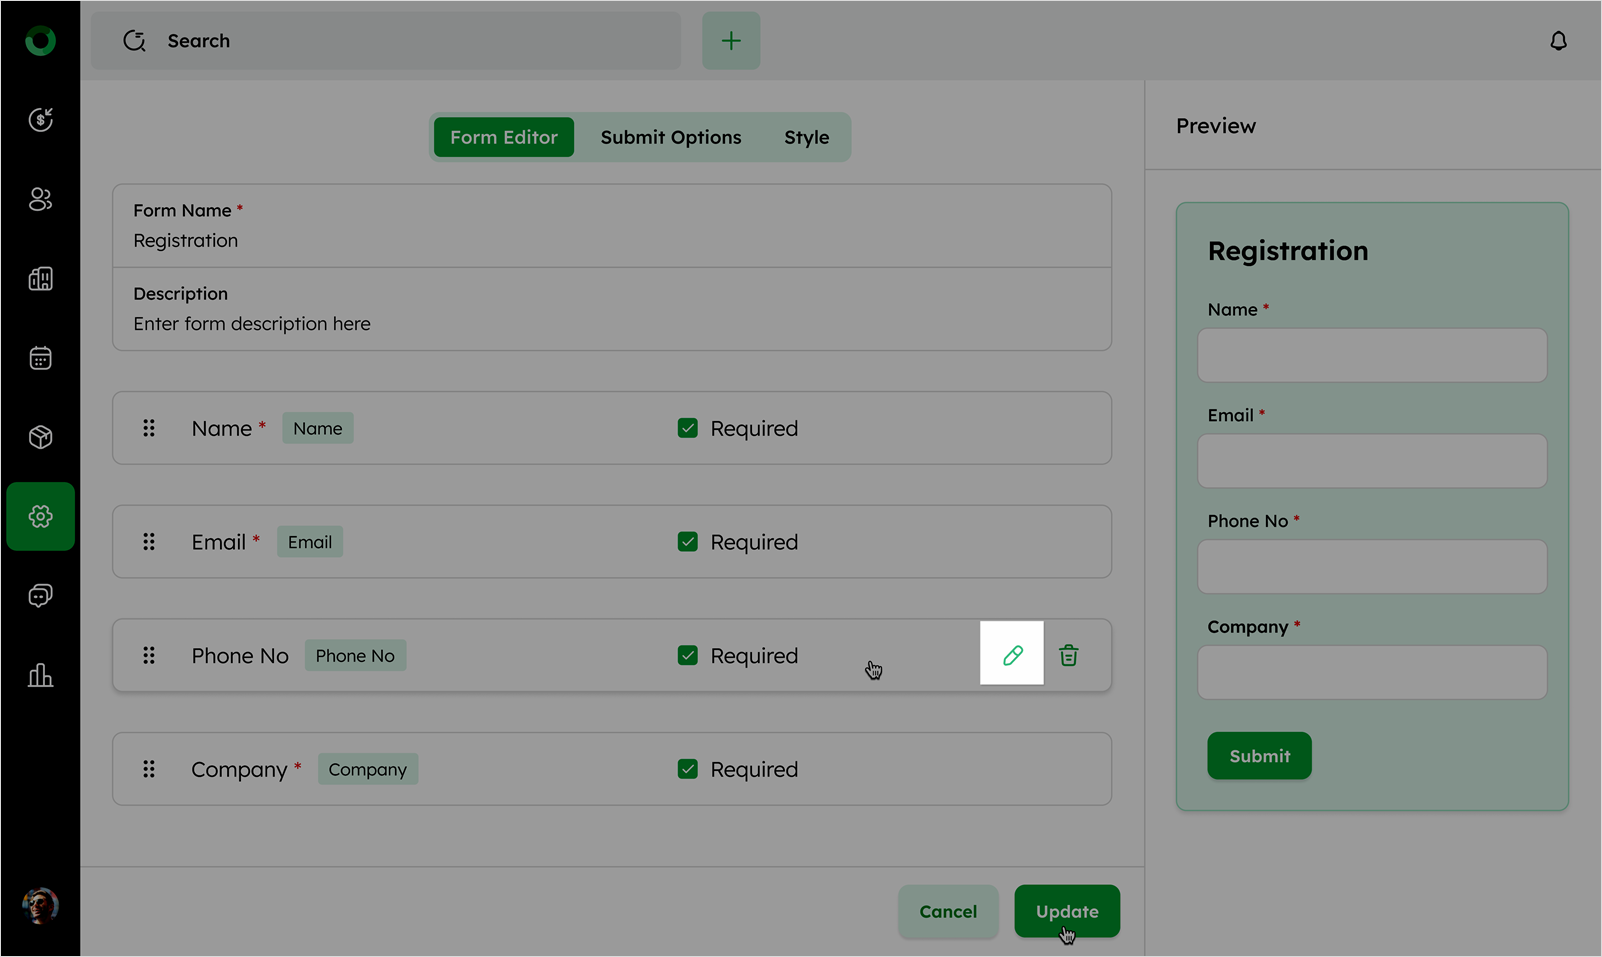Screen dimensions: 1602x957
Task: Delete the Phone No field via trash icon
Action: [1068, 655]
